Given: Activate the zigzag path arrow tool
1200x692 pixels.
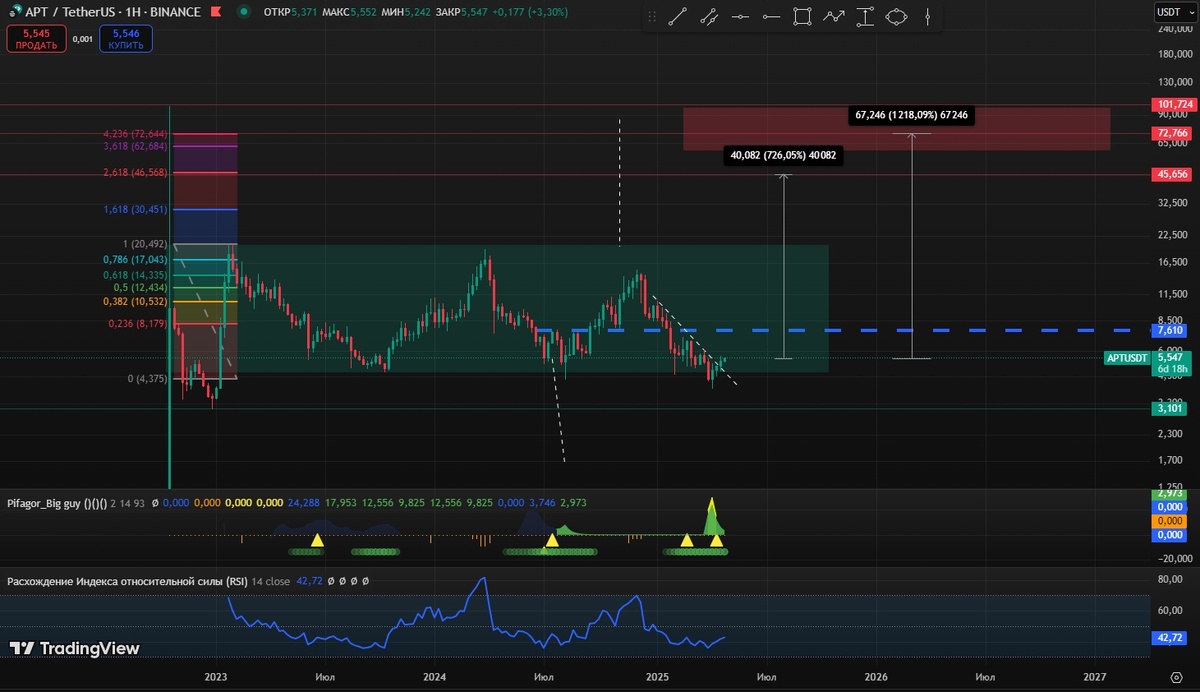Looking at the screenshot, I should click(833, 16).
